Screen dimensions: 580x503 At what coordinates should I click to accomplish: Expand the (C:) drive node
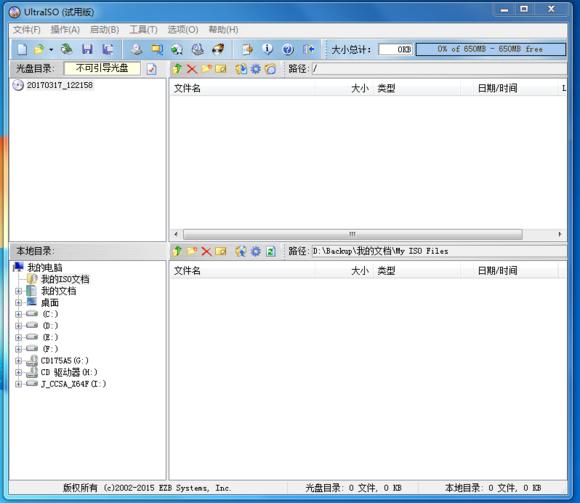[18, 314]
